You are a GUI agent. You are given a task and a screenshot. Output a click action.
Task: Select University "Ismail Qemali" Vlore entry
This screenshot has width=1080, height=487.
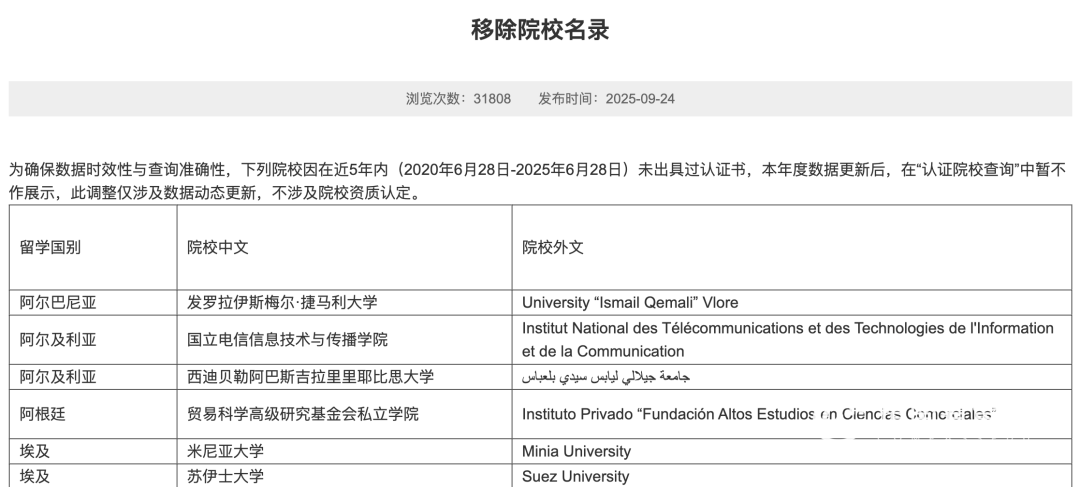click(630, 302)
